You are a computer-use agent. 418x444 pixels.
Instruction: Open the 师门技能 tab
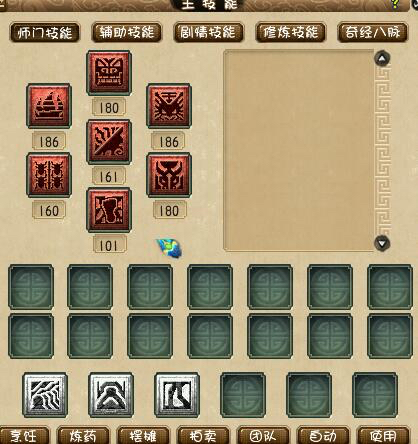pyautogui.click(x=45, y=33)
